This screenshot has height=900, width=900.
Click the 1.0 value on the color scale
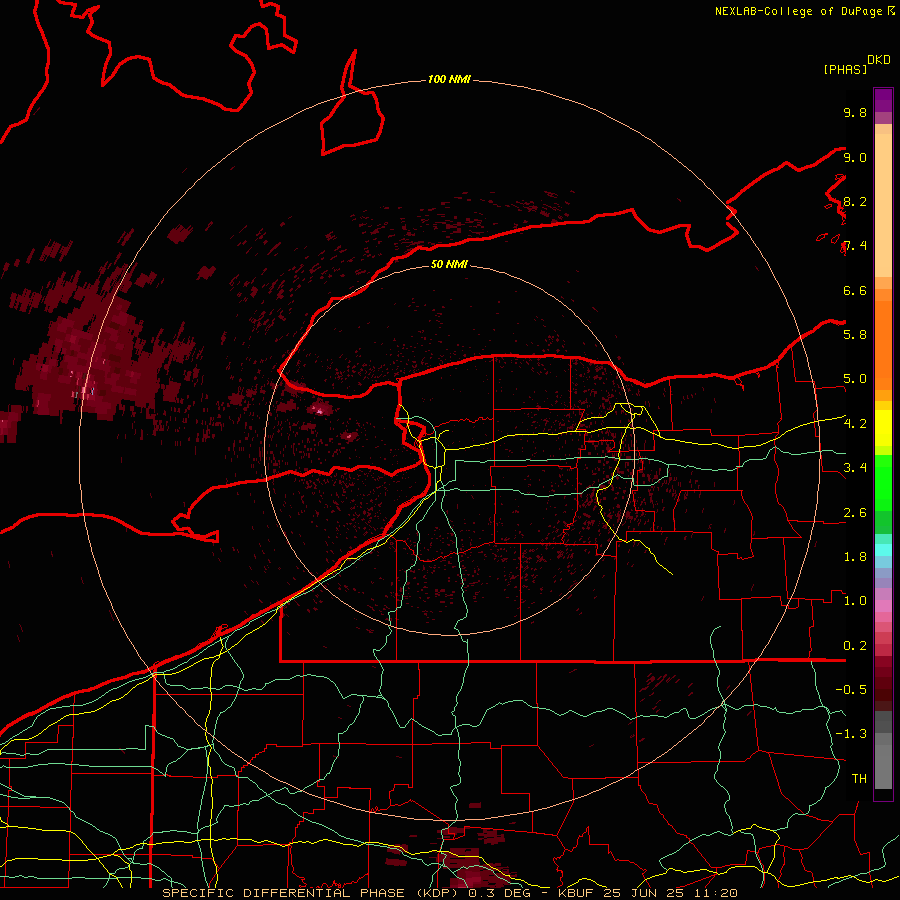point(855,601)
